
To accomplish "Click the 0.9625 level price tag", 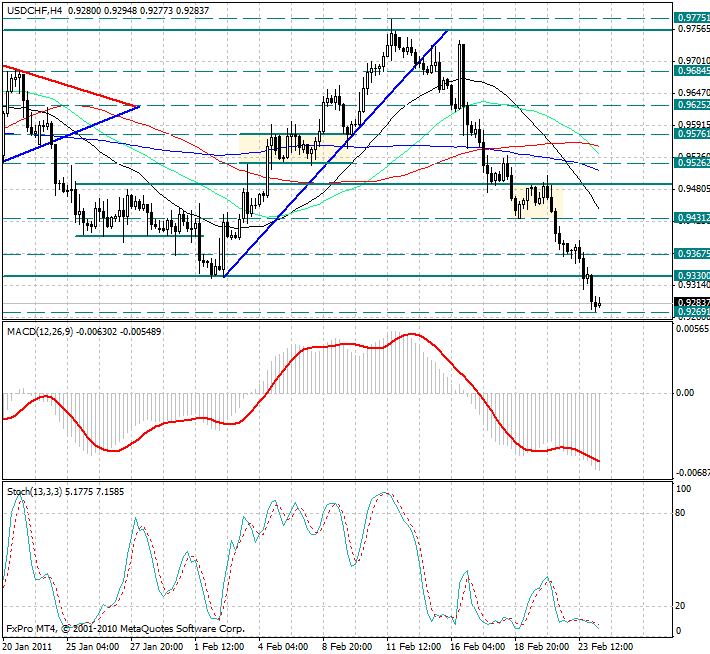I will [x=692, y=105].
